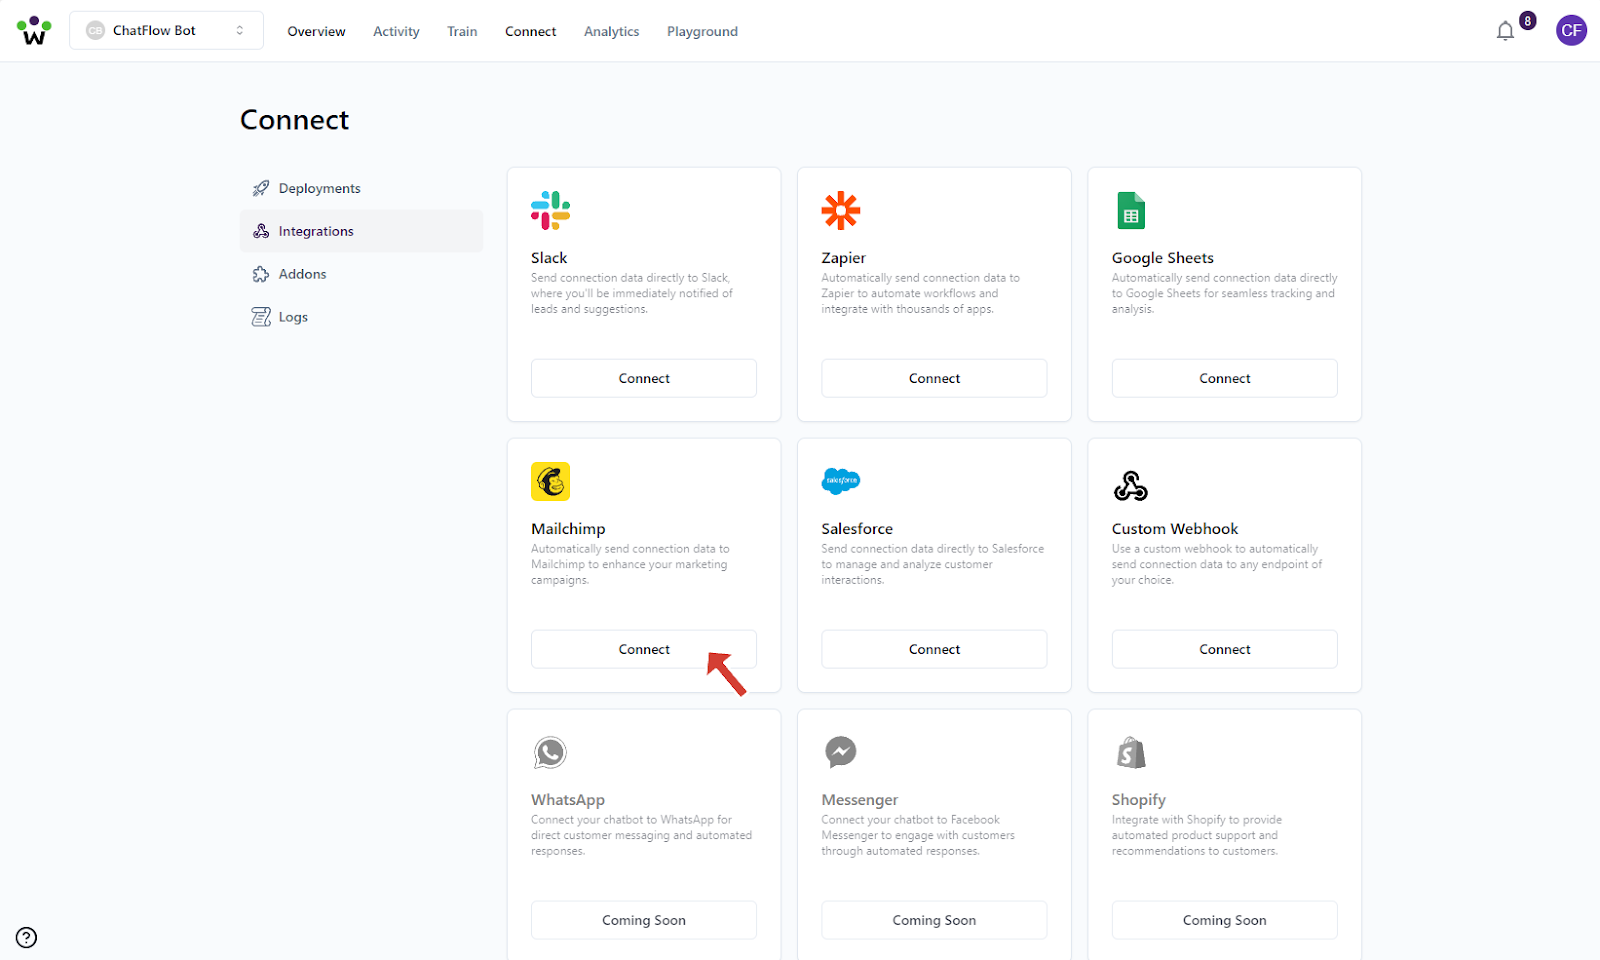Click the Google Sheets logo icon

[x=1131, y=211]
